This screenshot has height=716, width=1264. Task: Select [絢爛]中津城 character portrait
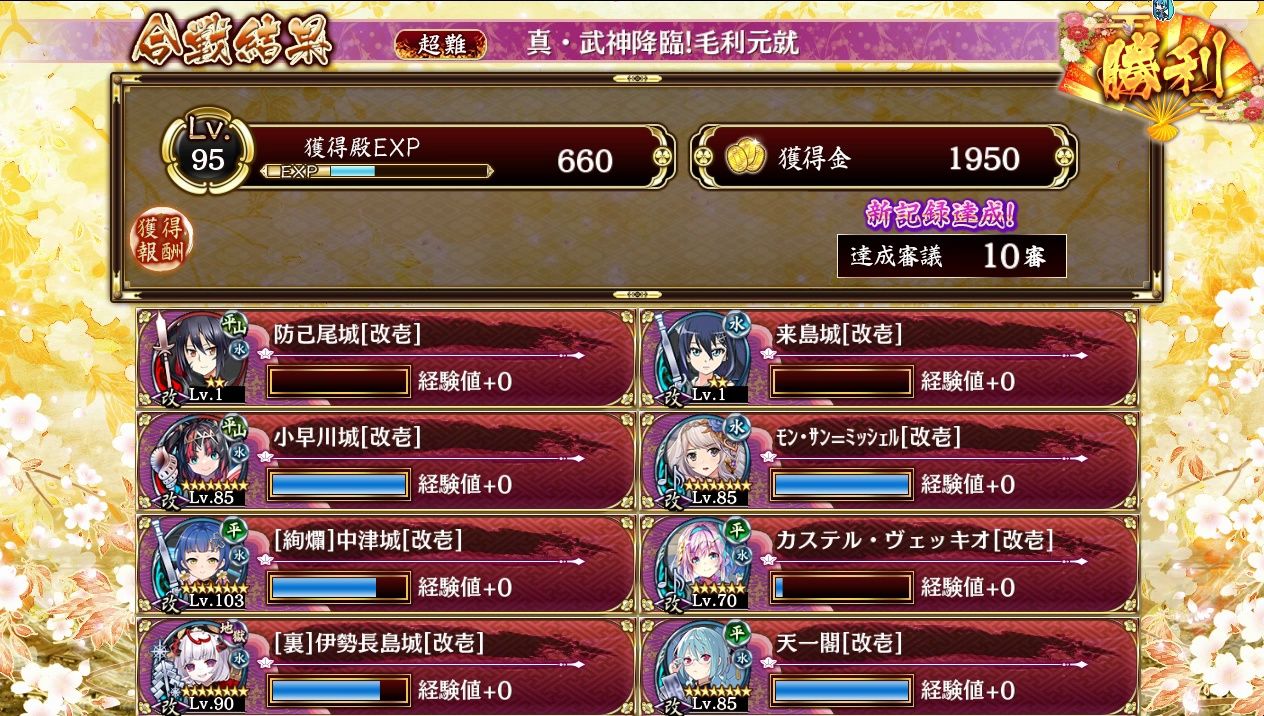198,563
